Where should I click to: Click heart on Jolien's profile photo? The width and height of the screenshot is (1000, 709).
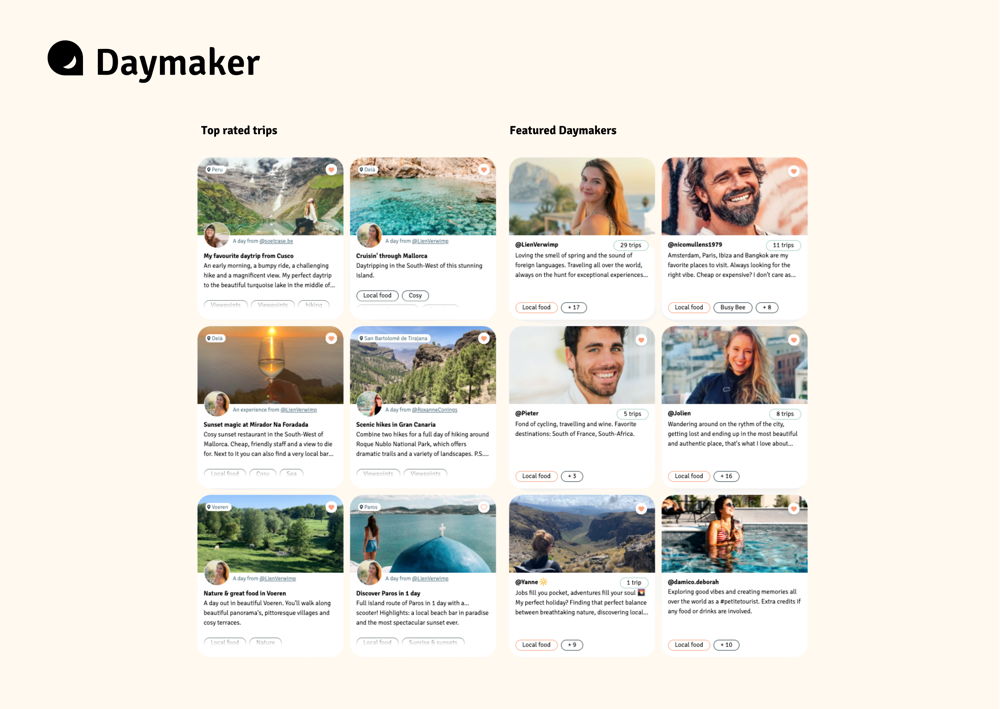[793, 340]
